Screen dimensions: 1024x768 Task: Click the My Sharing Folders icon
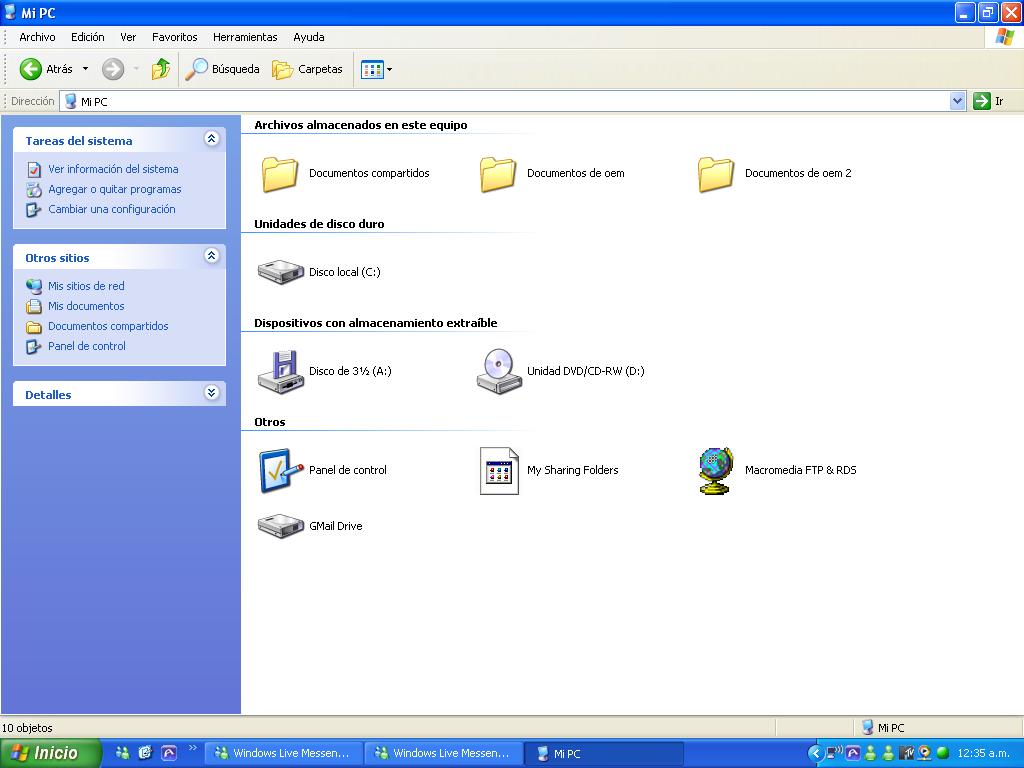click(x=499, y=470)
